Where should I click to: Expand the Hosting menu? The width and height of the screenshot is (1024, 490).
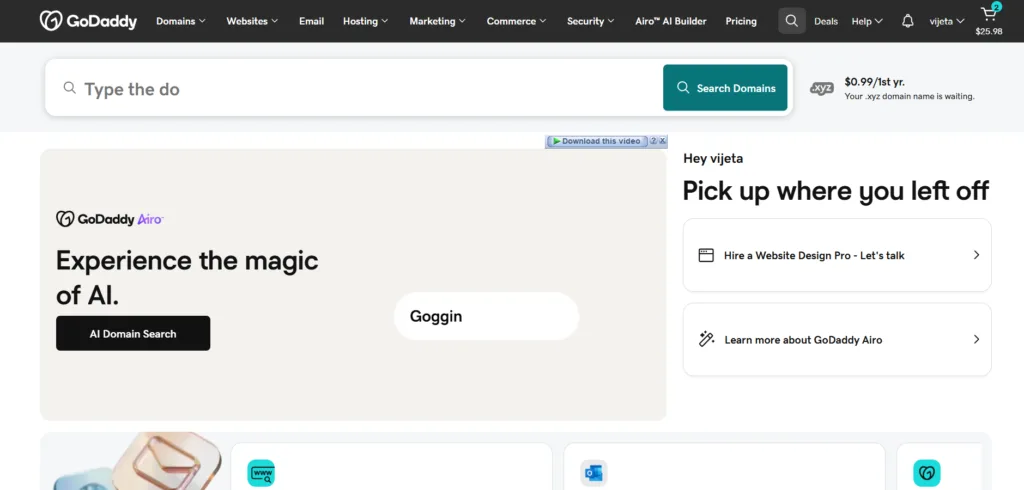click(x=366, y=21)
